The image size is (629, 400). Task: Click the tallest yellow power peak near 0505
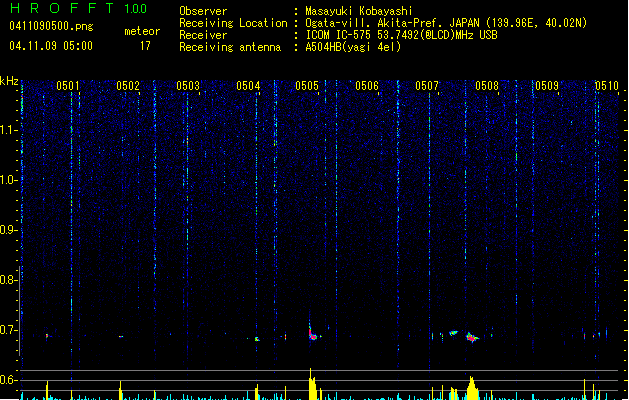coord(312,384)
